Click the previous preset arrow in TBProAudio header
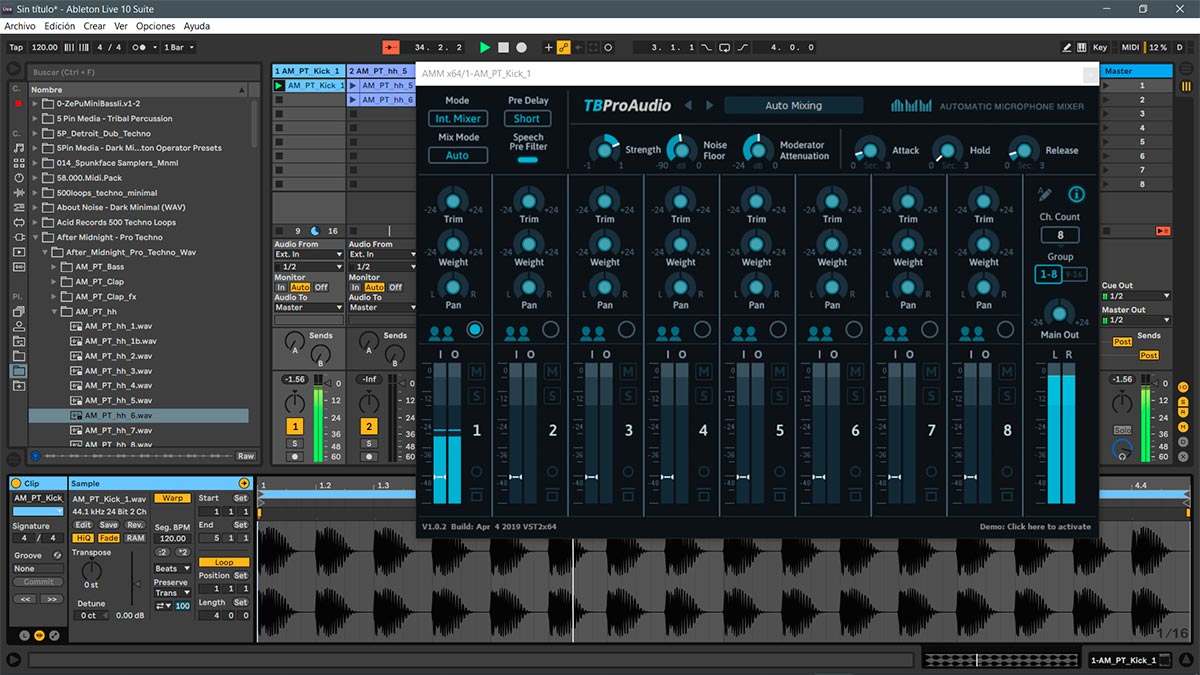Image resolution: width=1200 pixels, height=675 pixels. [688, 105]
